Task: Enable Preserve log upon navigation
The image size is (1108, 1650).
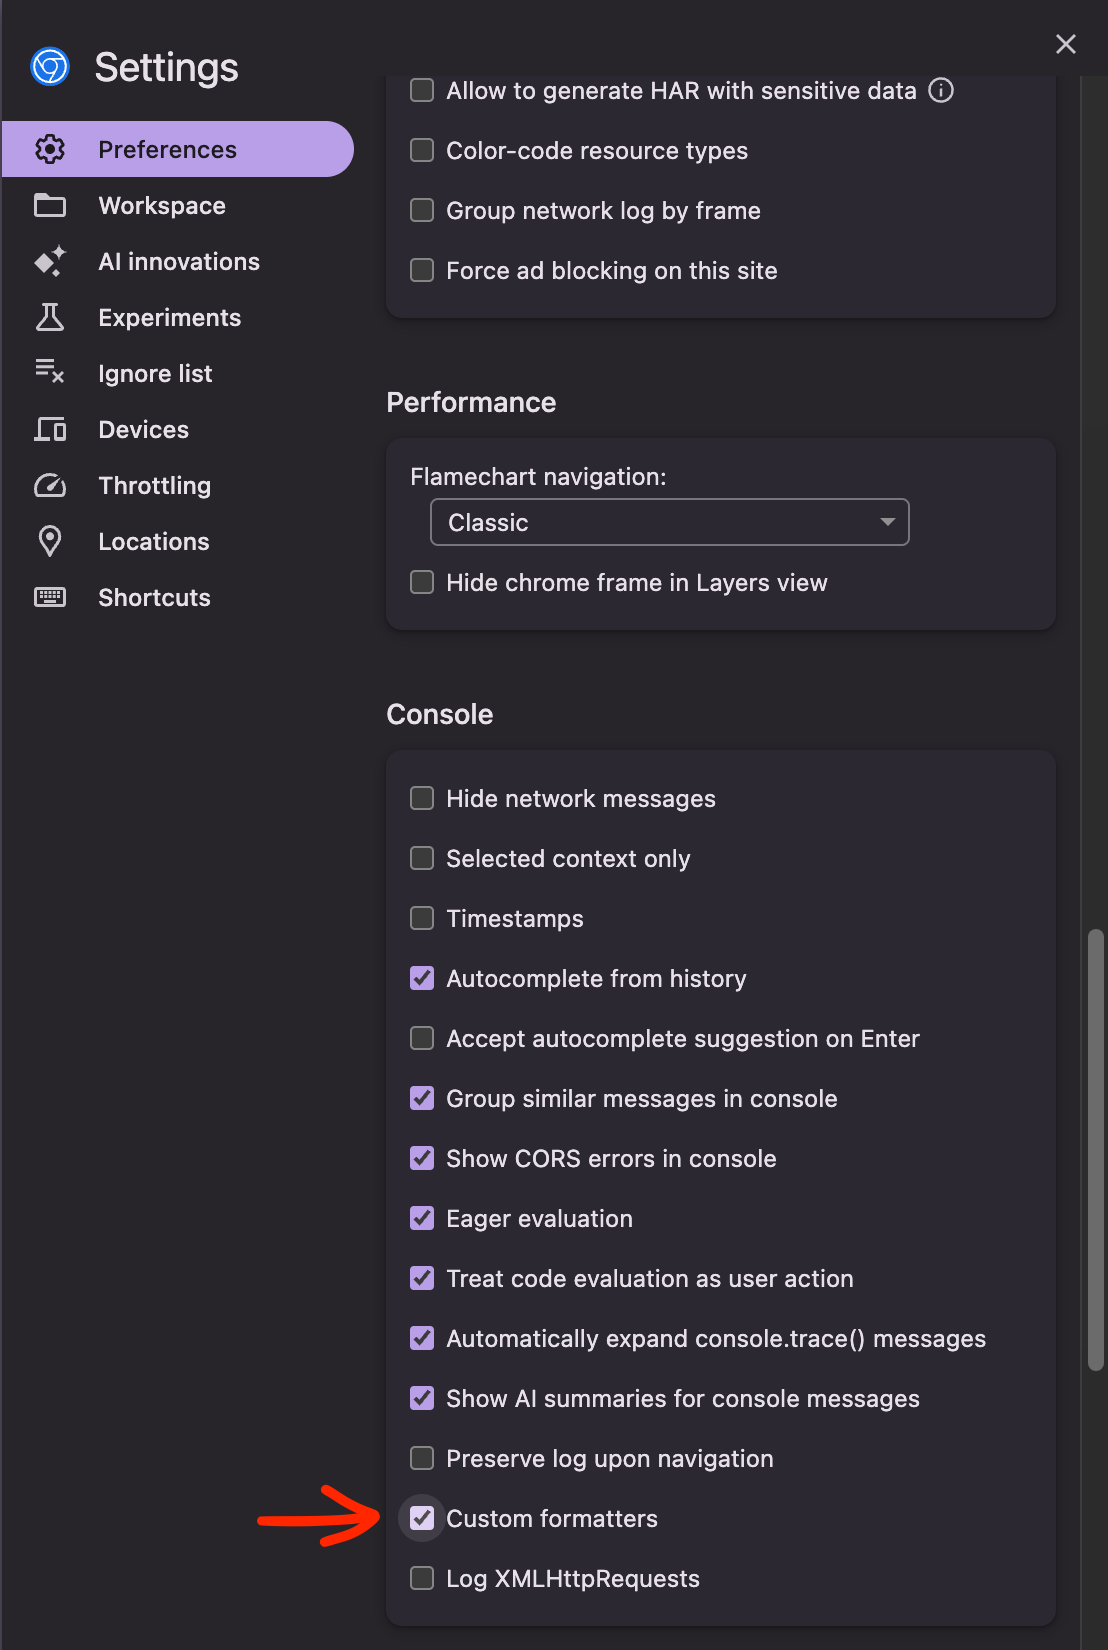Action: tap(422, 1458)
